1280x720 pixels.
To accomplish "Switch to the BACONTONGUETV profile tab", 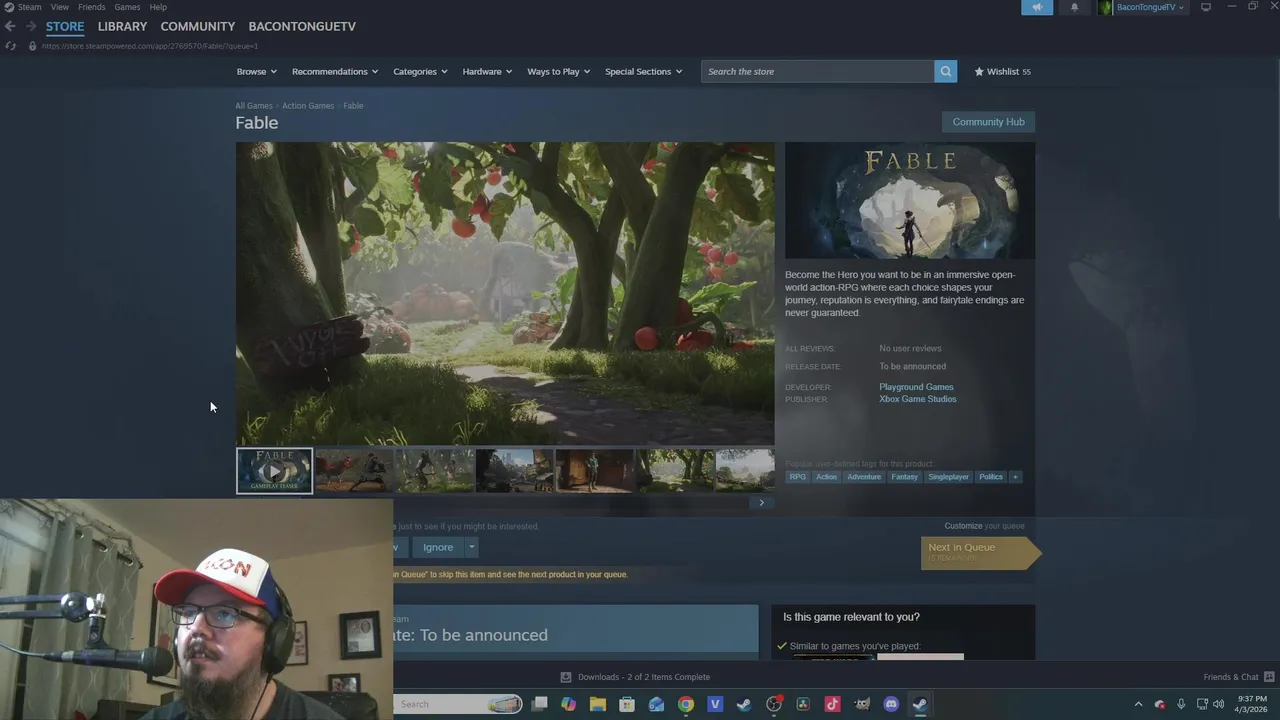I will (302, 26).
